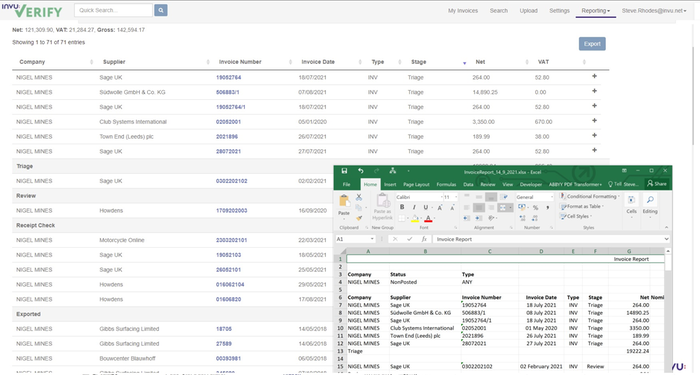The height and width of the screenshot is (375, 700).
Task: Click the Share button in Excel
Action: 657,183
